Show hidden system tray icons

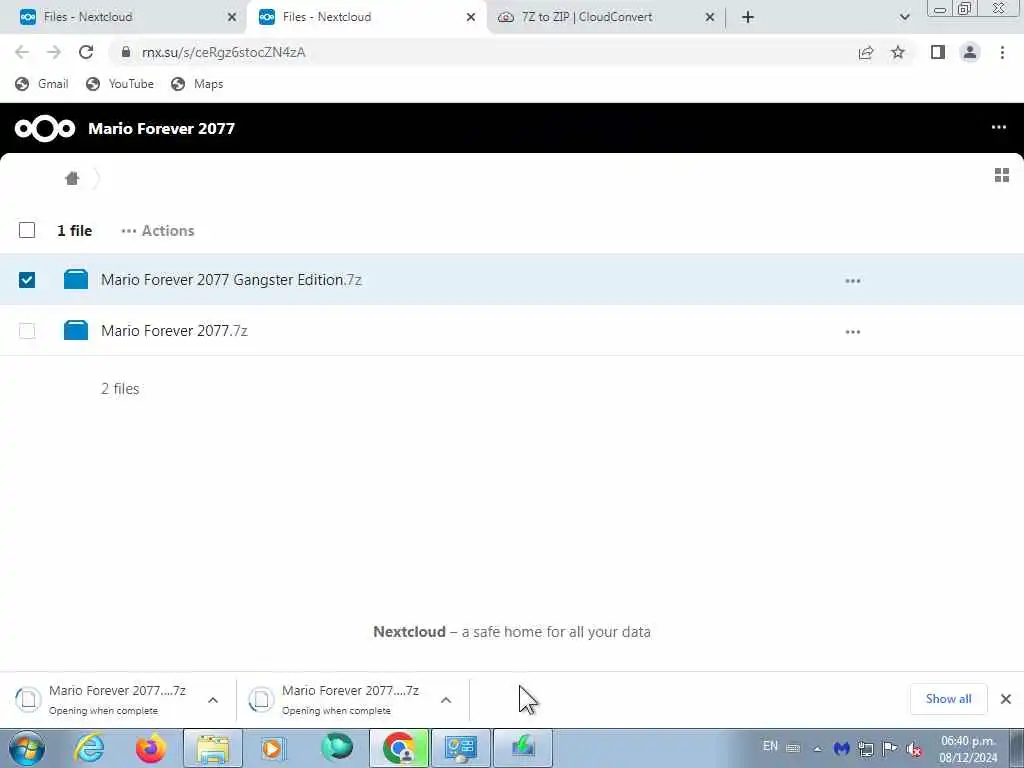tap(818, 749)
